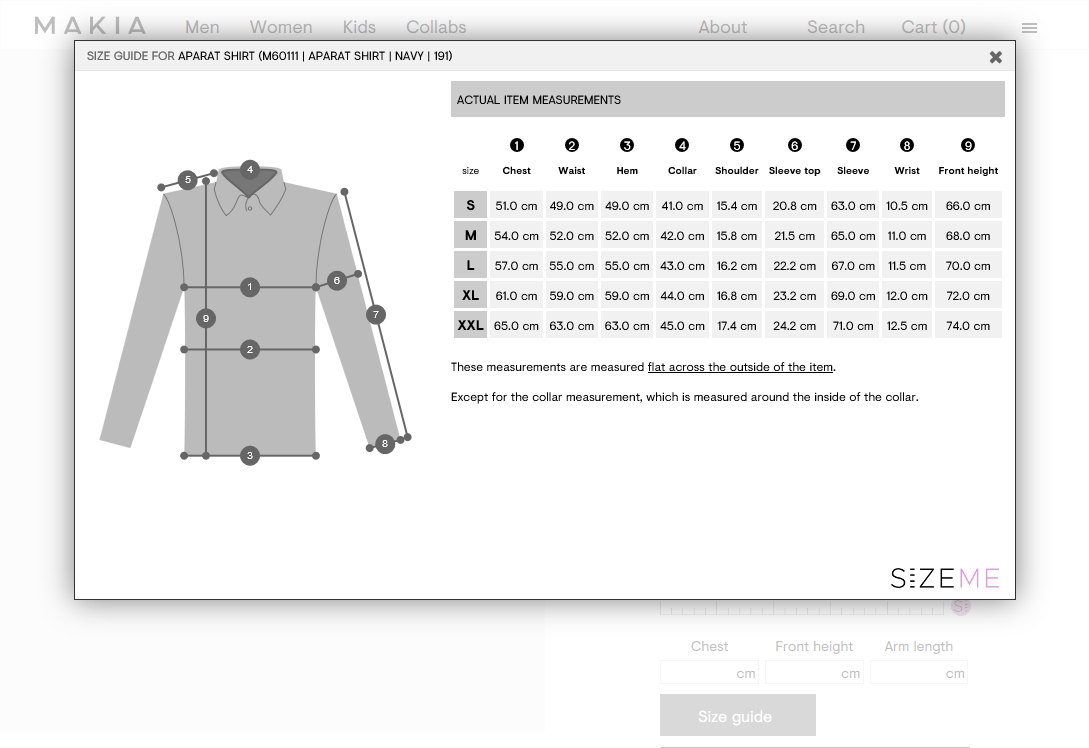Select marker 8 on the wrist
This screenshot has height=748, width=1089.
[385, 444]
